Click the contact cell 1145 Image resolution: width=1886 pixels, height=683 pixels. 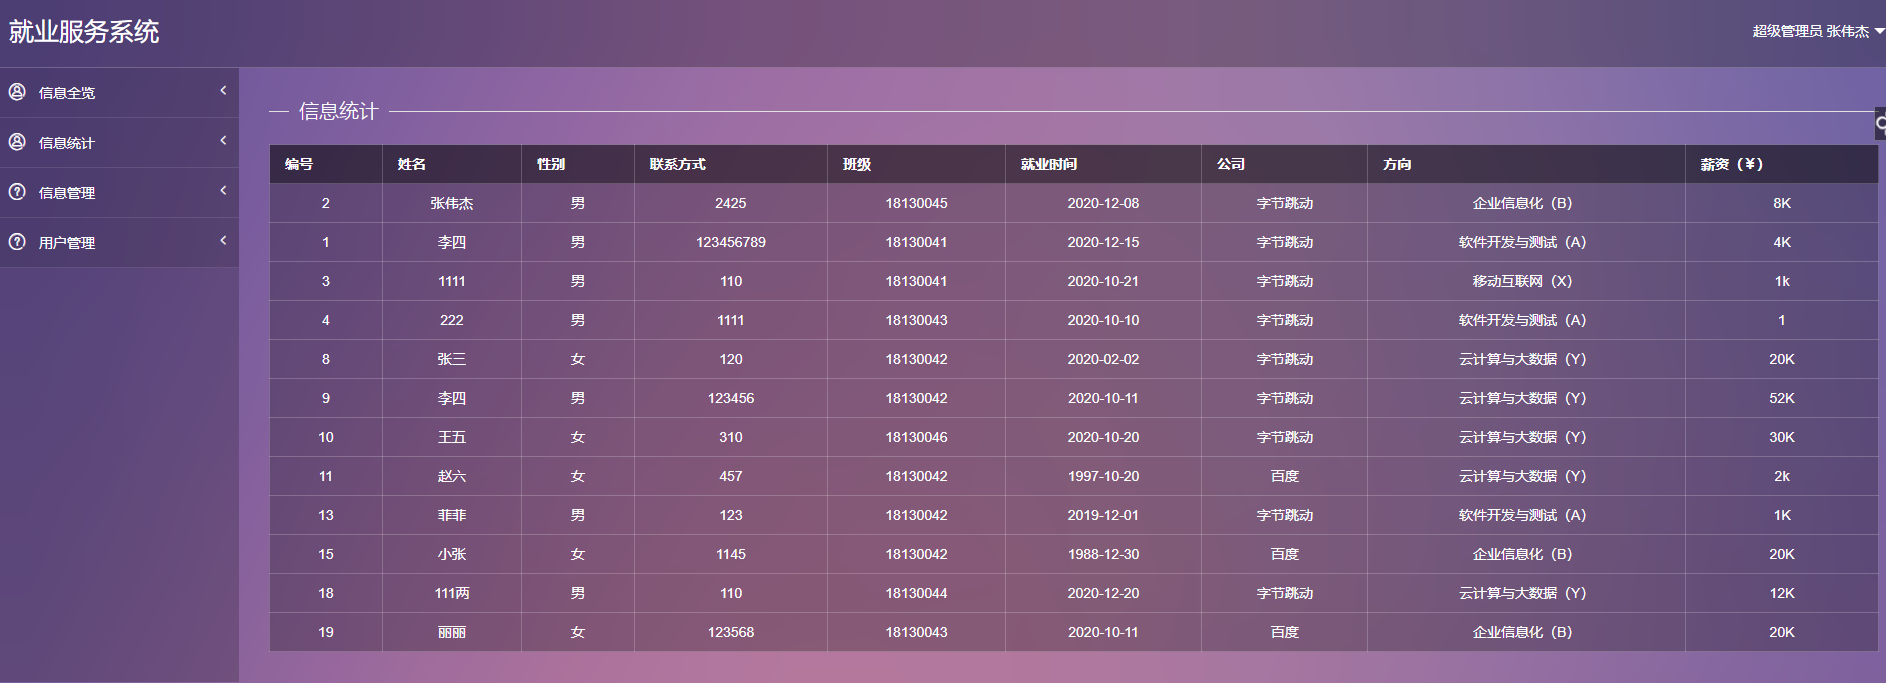[x=731, y=554]
